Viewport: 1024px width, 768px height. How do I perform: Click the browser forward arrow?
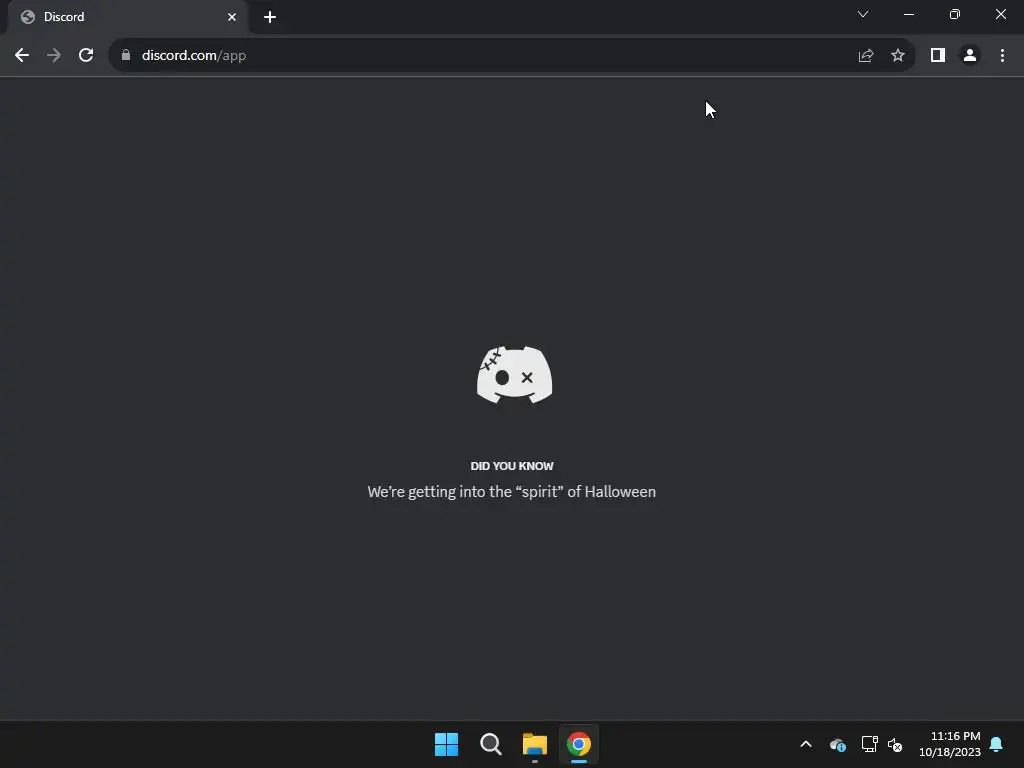54,56
